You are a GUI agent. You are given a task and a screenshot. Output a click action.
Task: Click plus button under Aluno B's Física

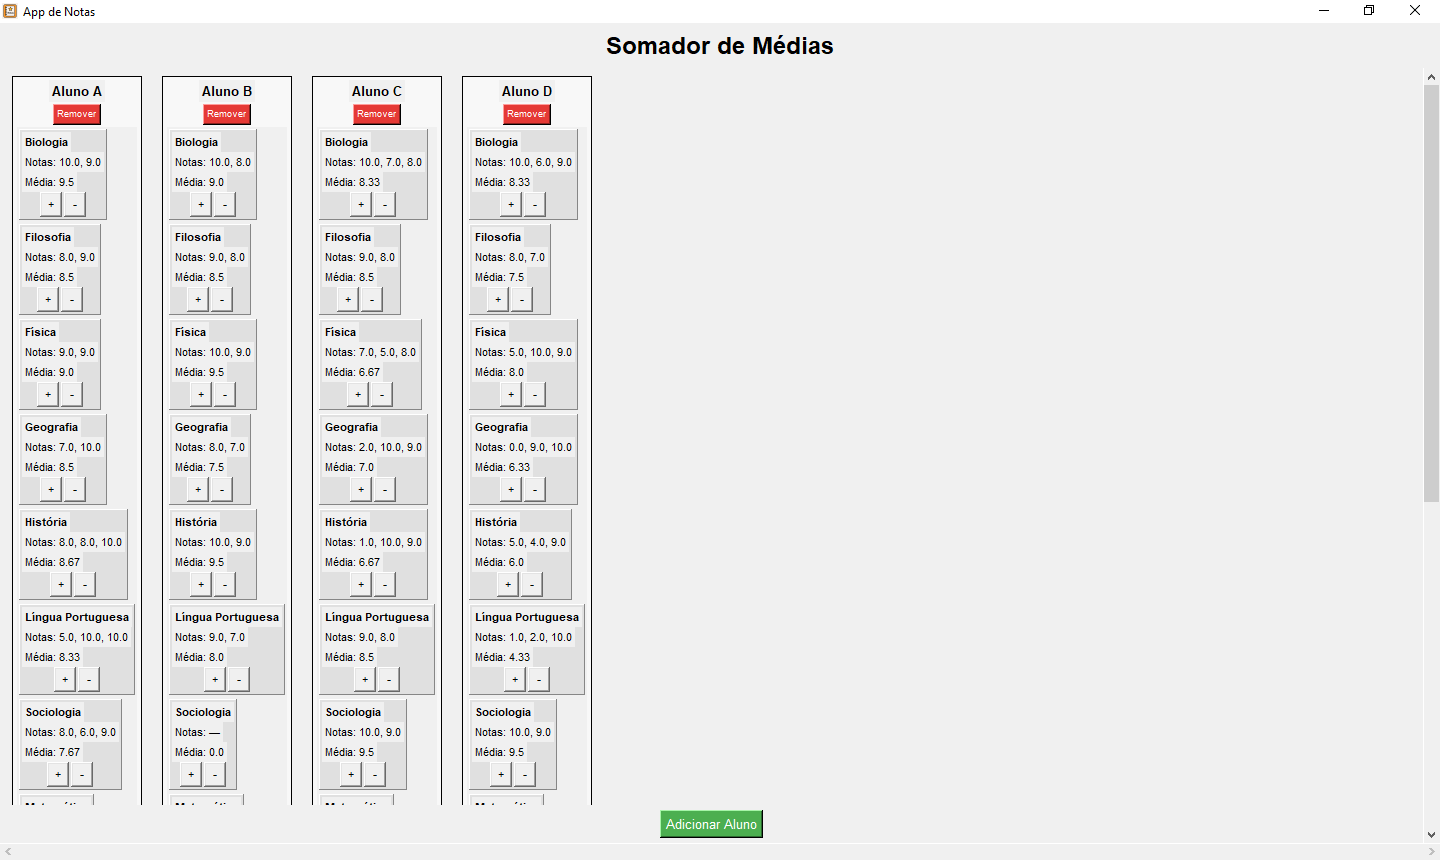(x=201, y=395)
